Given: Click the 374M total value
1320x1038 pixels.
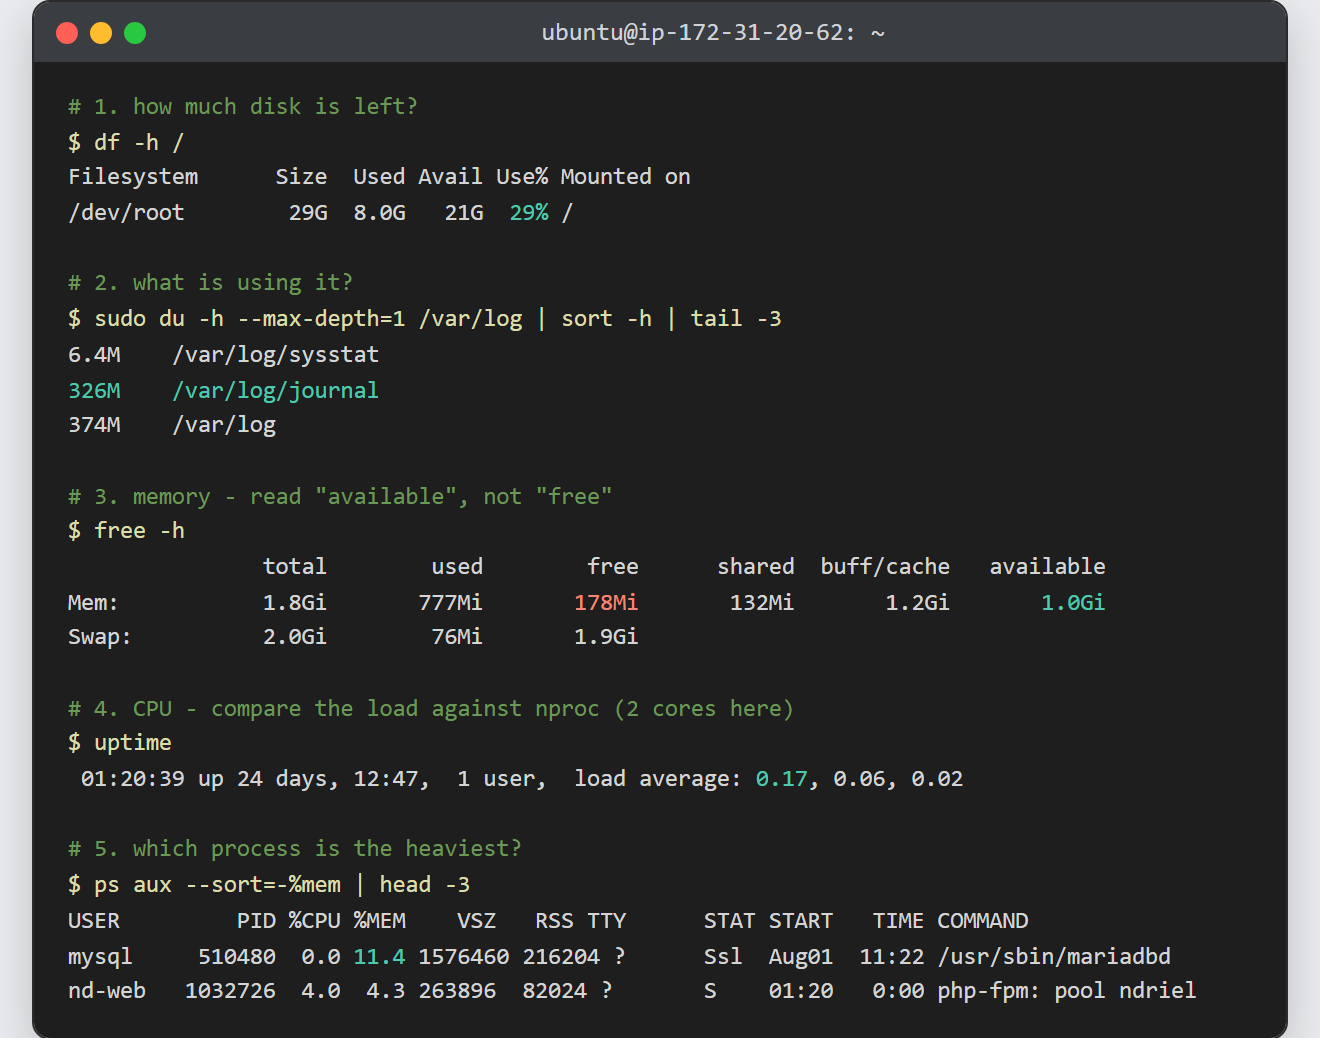Looking at the screenshot, I should click(x=94, y=425).
